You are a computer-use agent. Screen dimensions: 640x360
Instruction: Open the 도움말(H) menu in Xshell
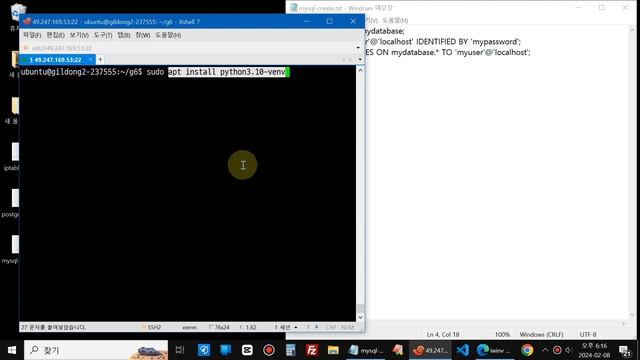pos(168,35)
